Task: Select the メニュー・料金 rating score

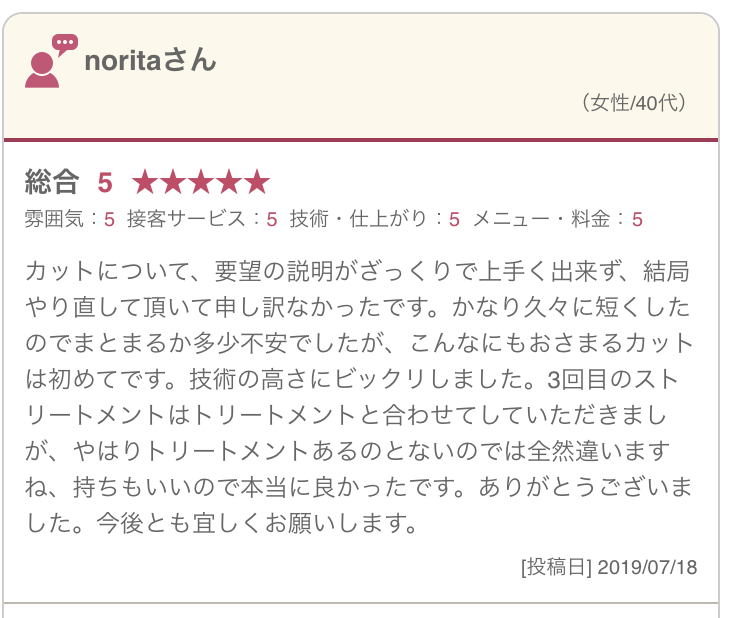Action: click(x=637, y=219)
